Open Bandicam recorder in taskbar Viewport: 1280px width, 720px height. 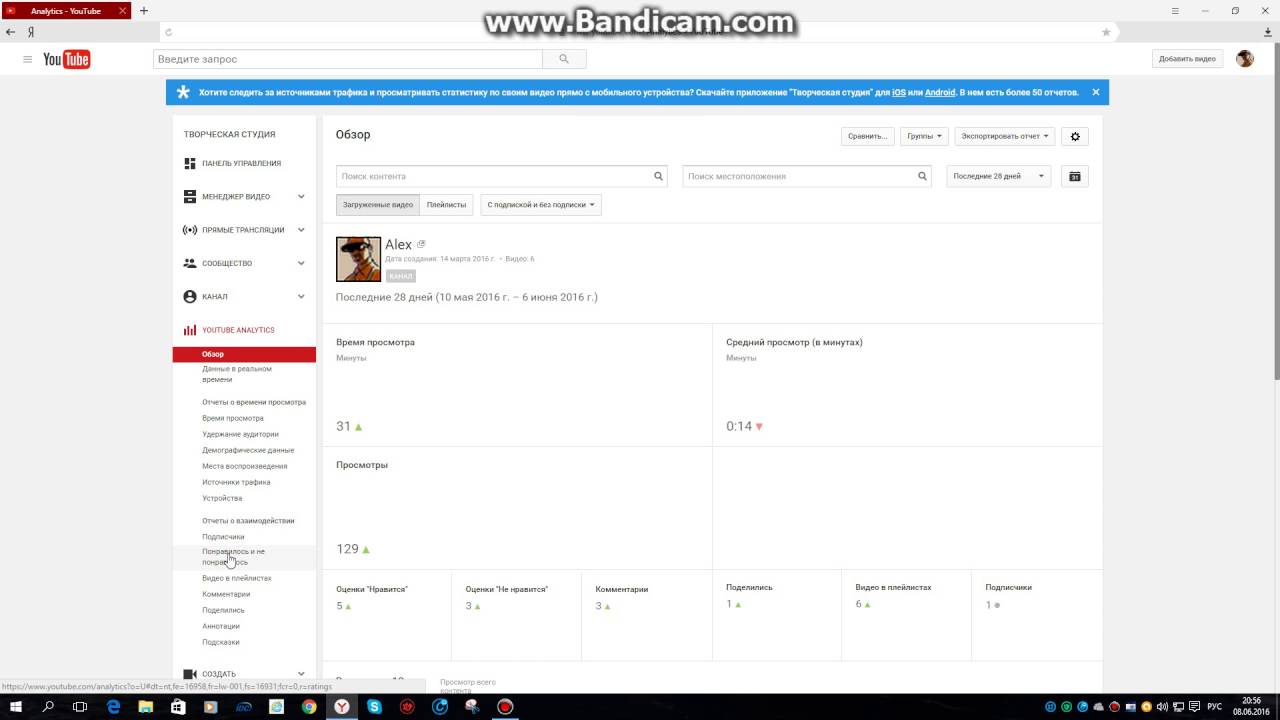(505, 707)
